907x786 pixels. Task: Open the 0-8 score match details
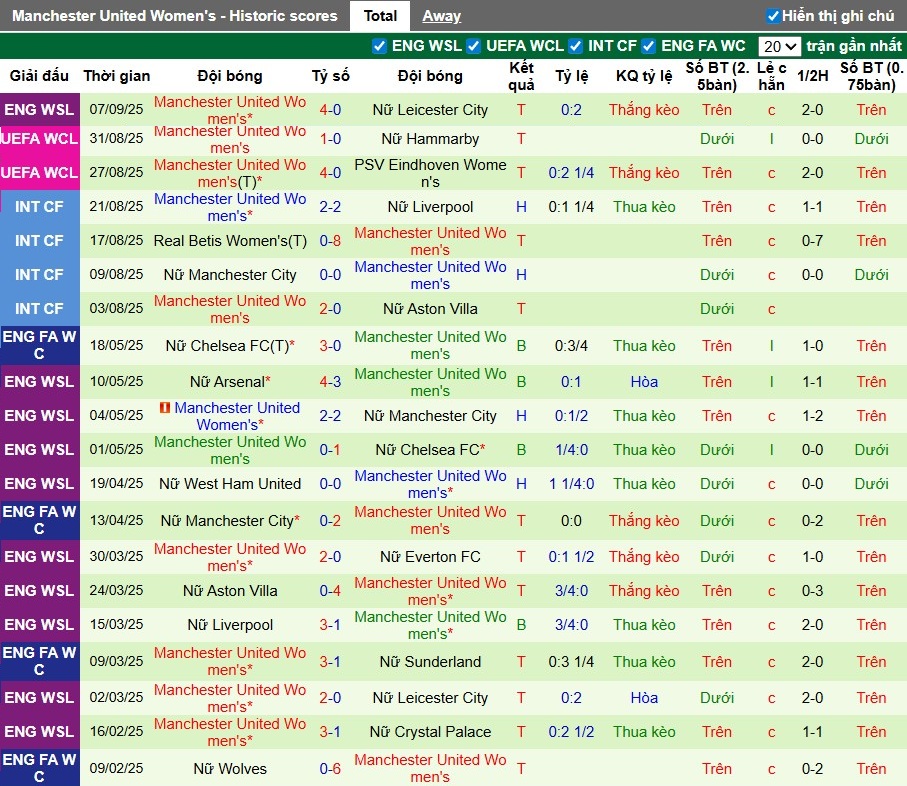pos(330,241)
